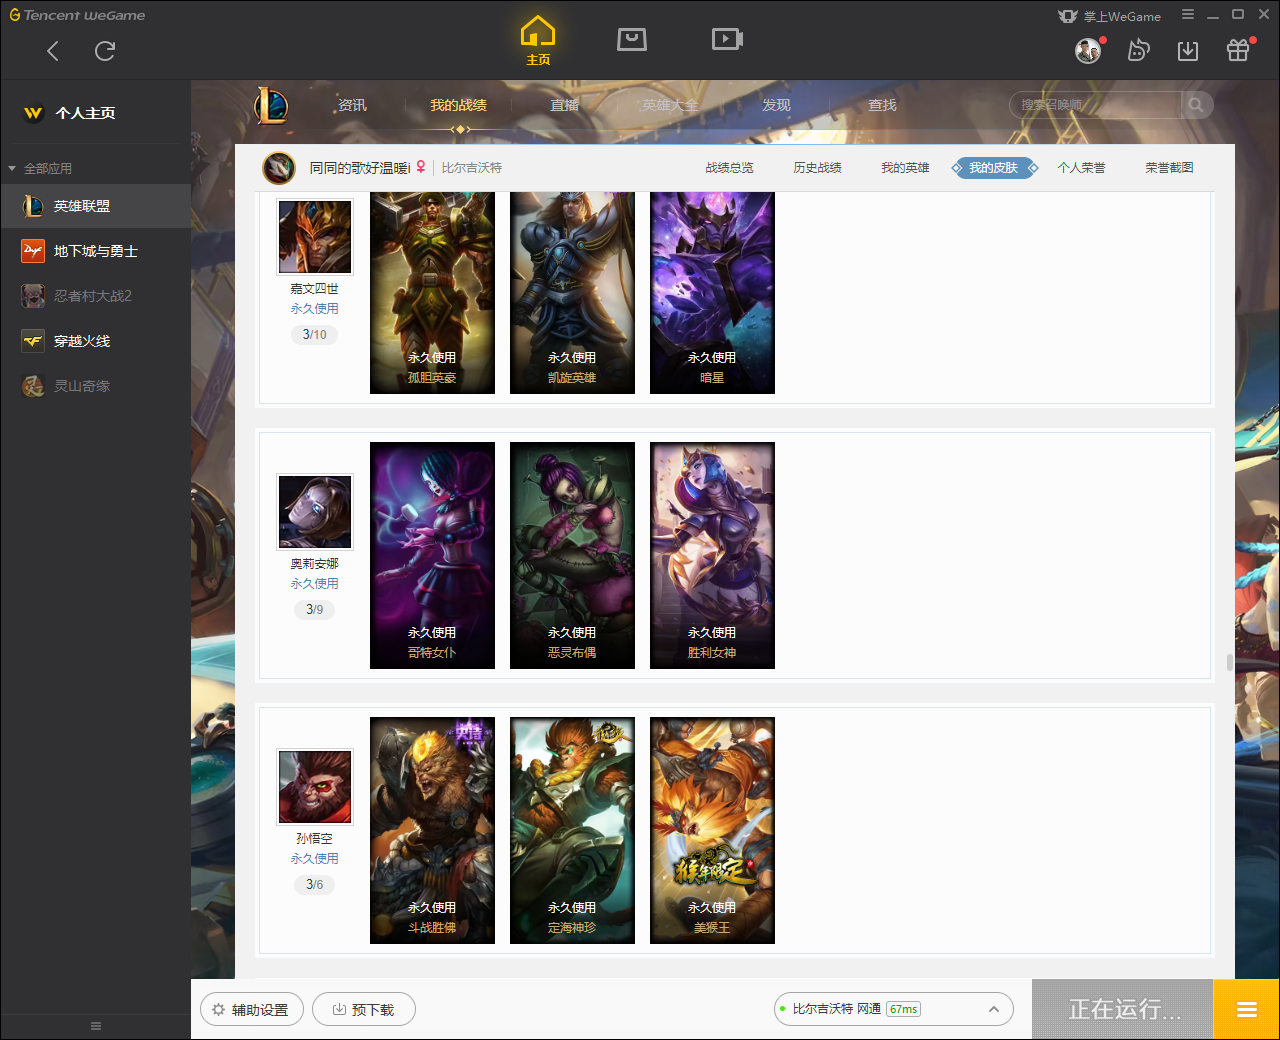Screen dimensions: 1280x1040
Task: Open 掌上WeGame mobile link
Action: (x=1110, y=16)
